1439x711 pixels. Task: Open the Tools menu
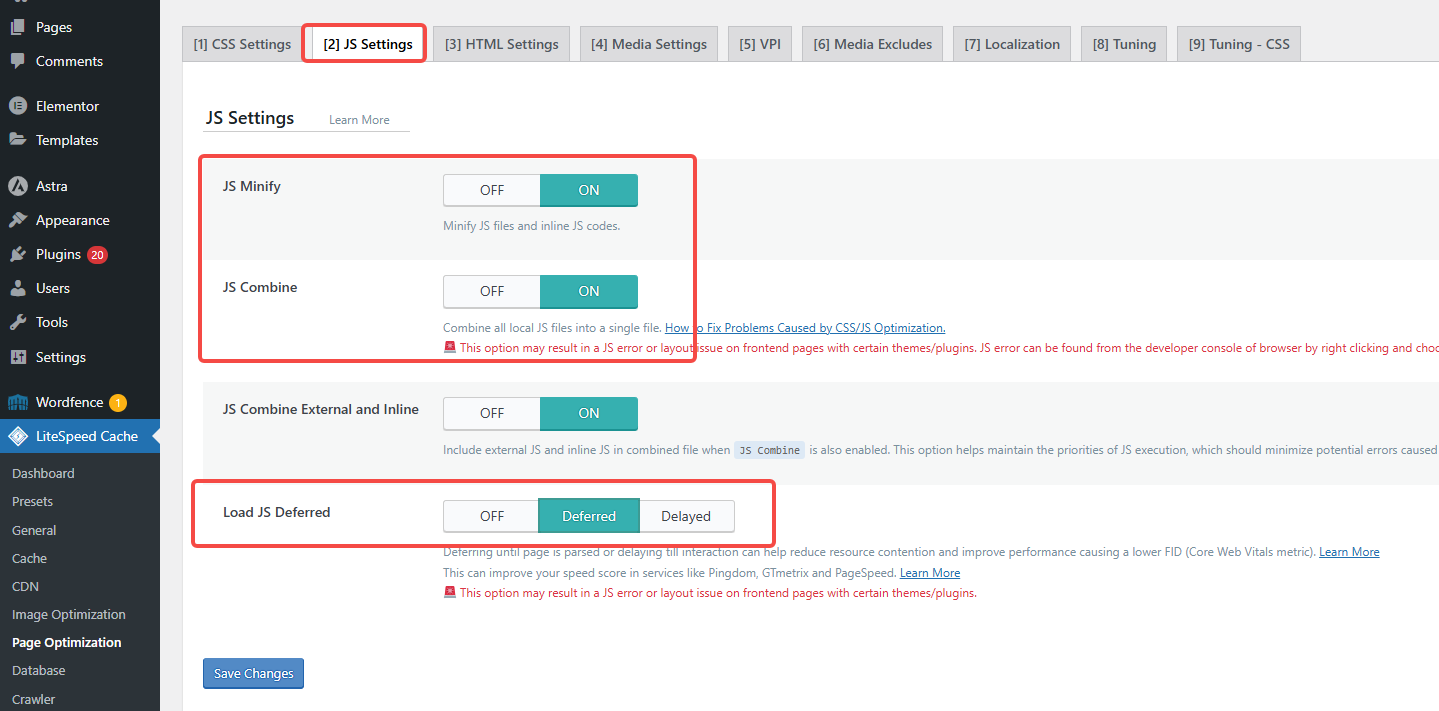click(47, 322)
